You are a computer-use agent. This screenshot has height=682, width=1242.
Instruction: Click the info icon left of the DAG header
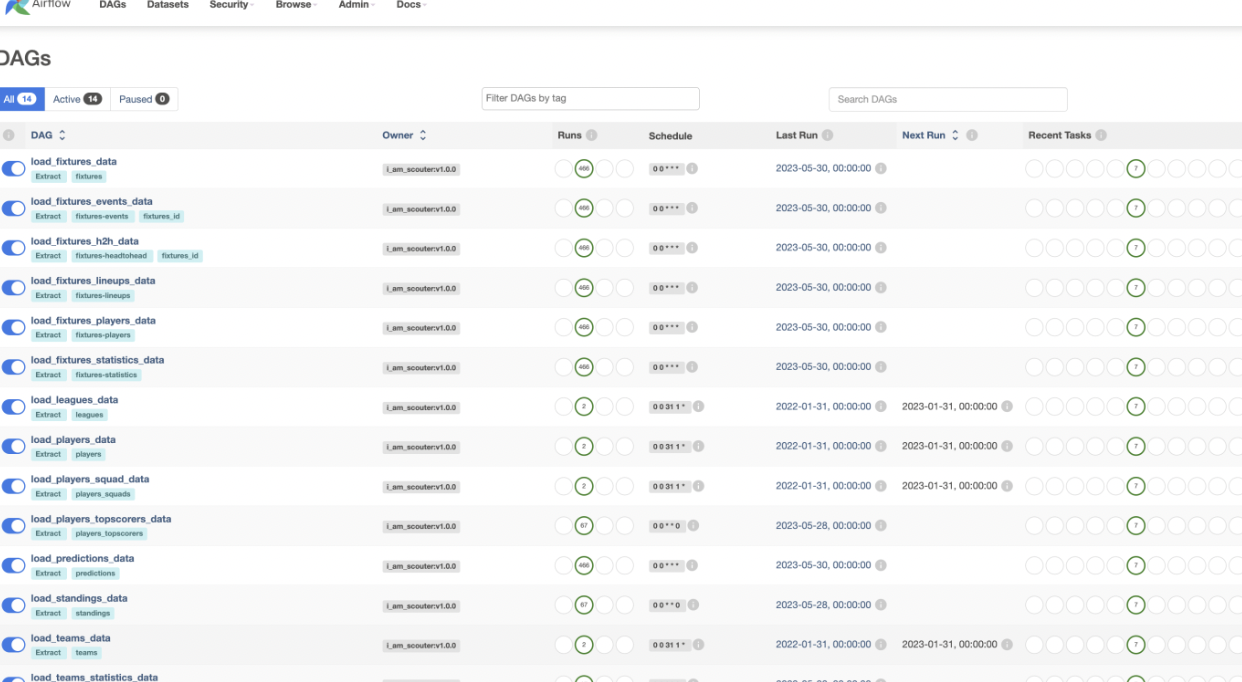[9, 135]
